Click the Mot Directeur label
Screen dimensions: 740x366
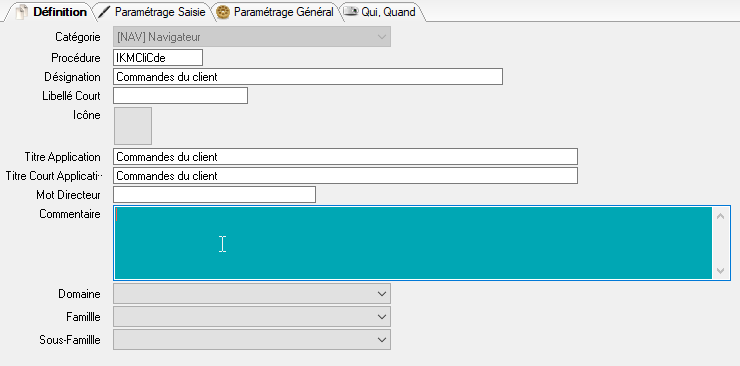[68, 195]
